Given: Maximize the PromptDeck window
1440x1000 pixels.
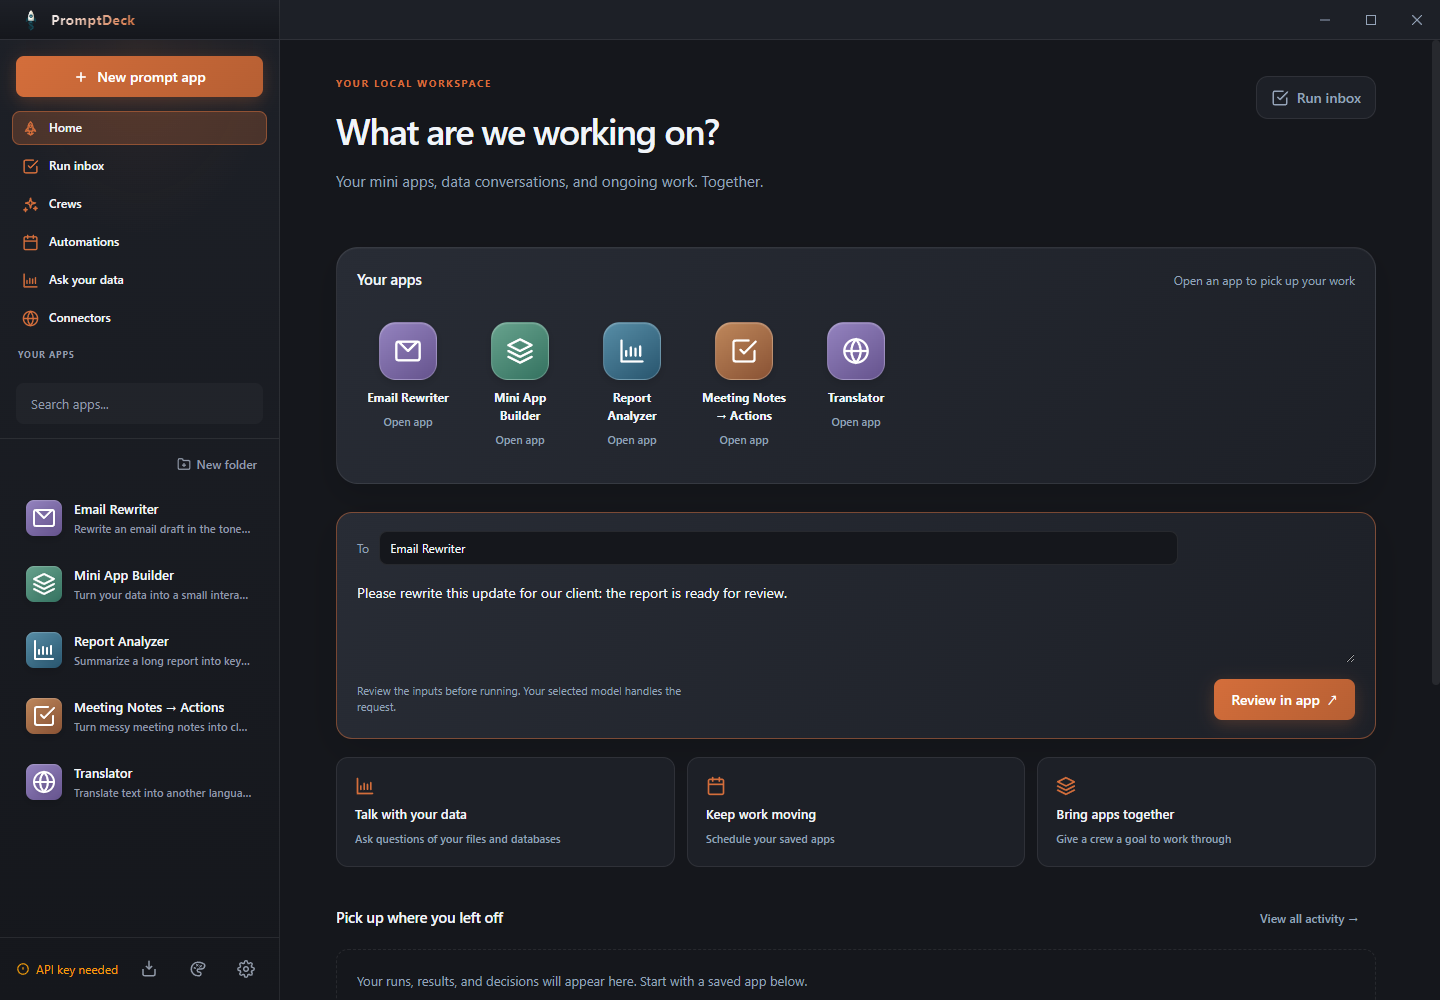Looking at the screenshot, I should click(x=1371, y=20).
